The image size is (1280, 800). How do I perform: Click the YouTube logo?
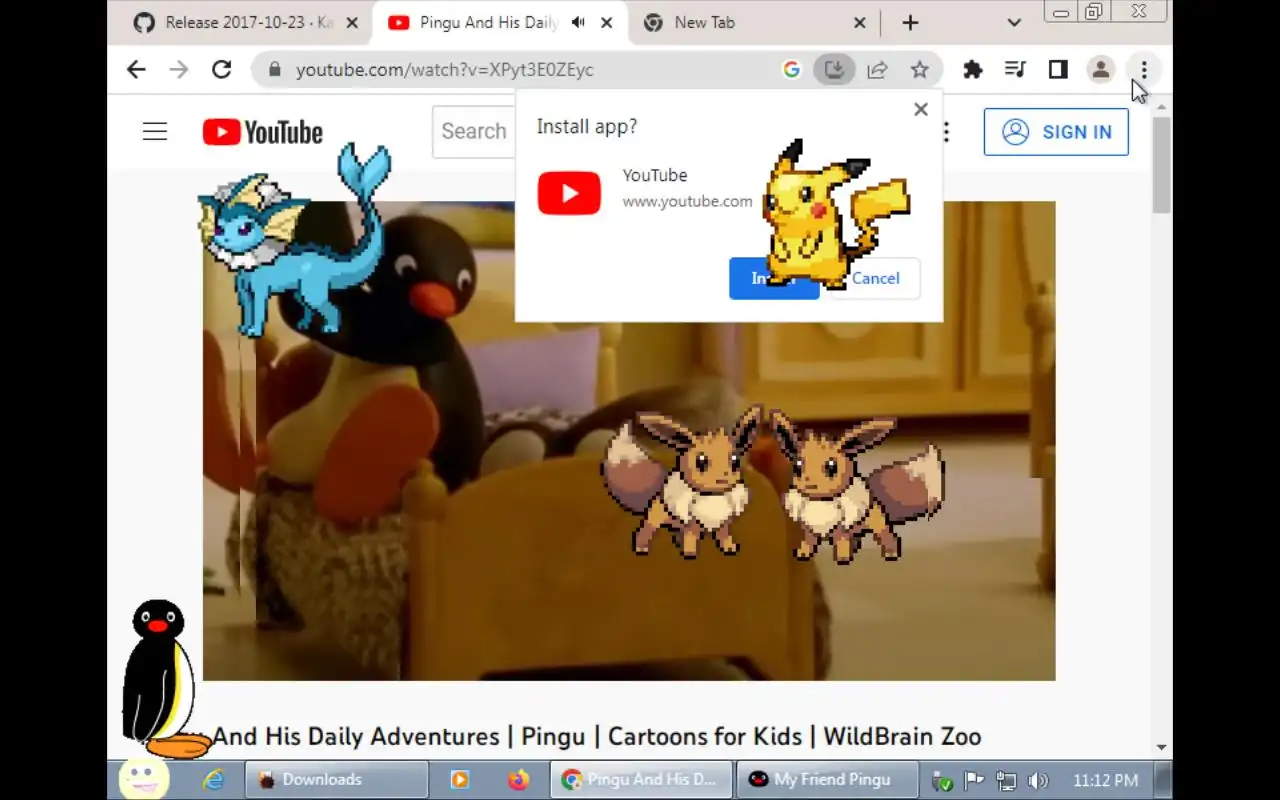[262, 132]
